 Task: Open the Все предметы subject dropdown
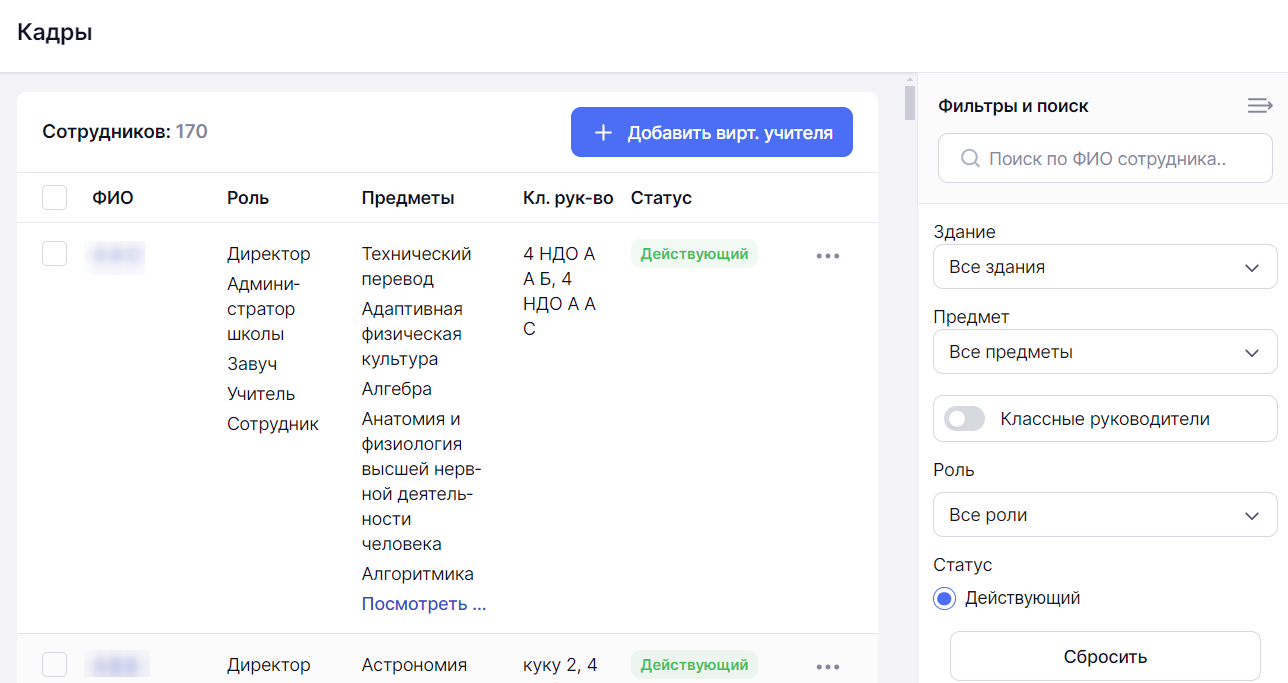tap(1105, 352)
